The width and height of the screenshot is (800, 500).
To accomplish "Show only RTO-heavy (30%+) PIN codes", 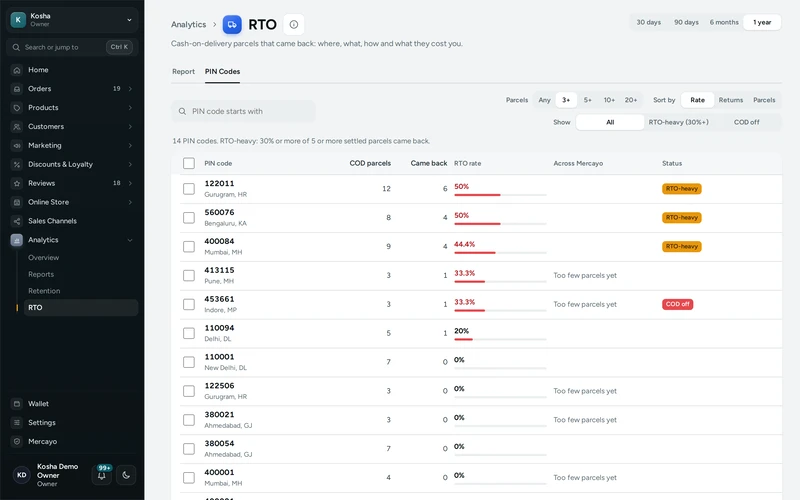I will 679,122.
